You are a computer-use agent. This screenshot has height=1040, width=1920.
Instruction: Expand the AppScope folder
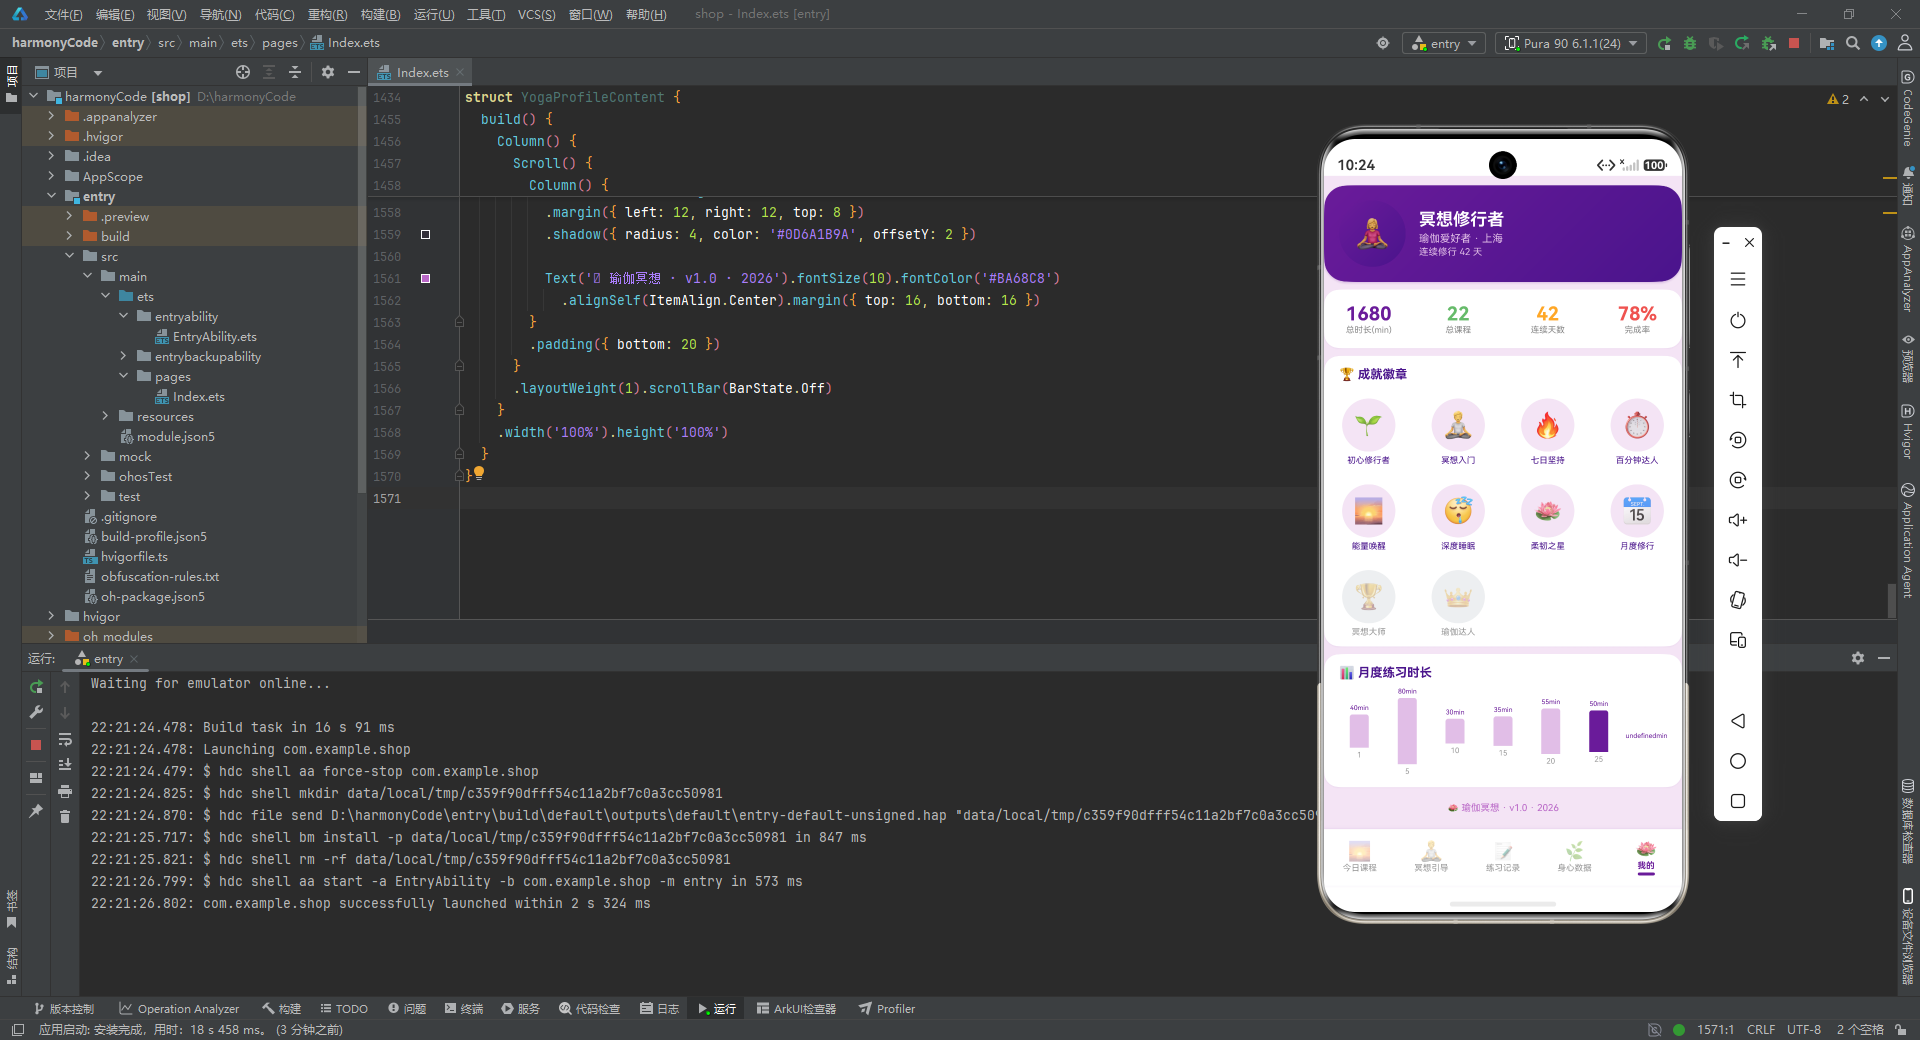[51, 176]
